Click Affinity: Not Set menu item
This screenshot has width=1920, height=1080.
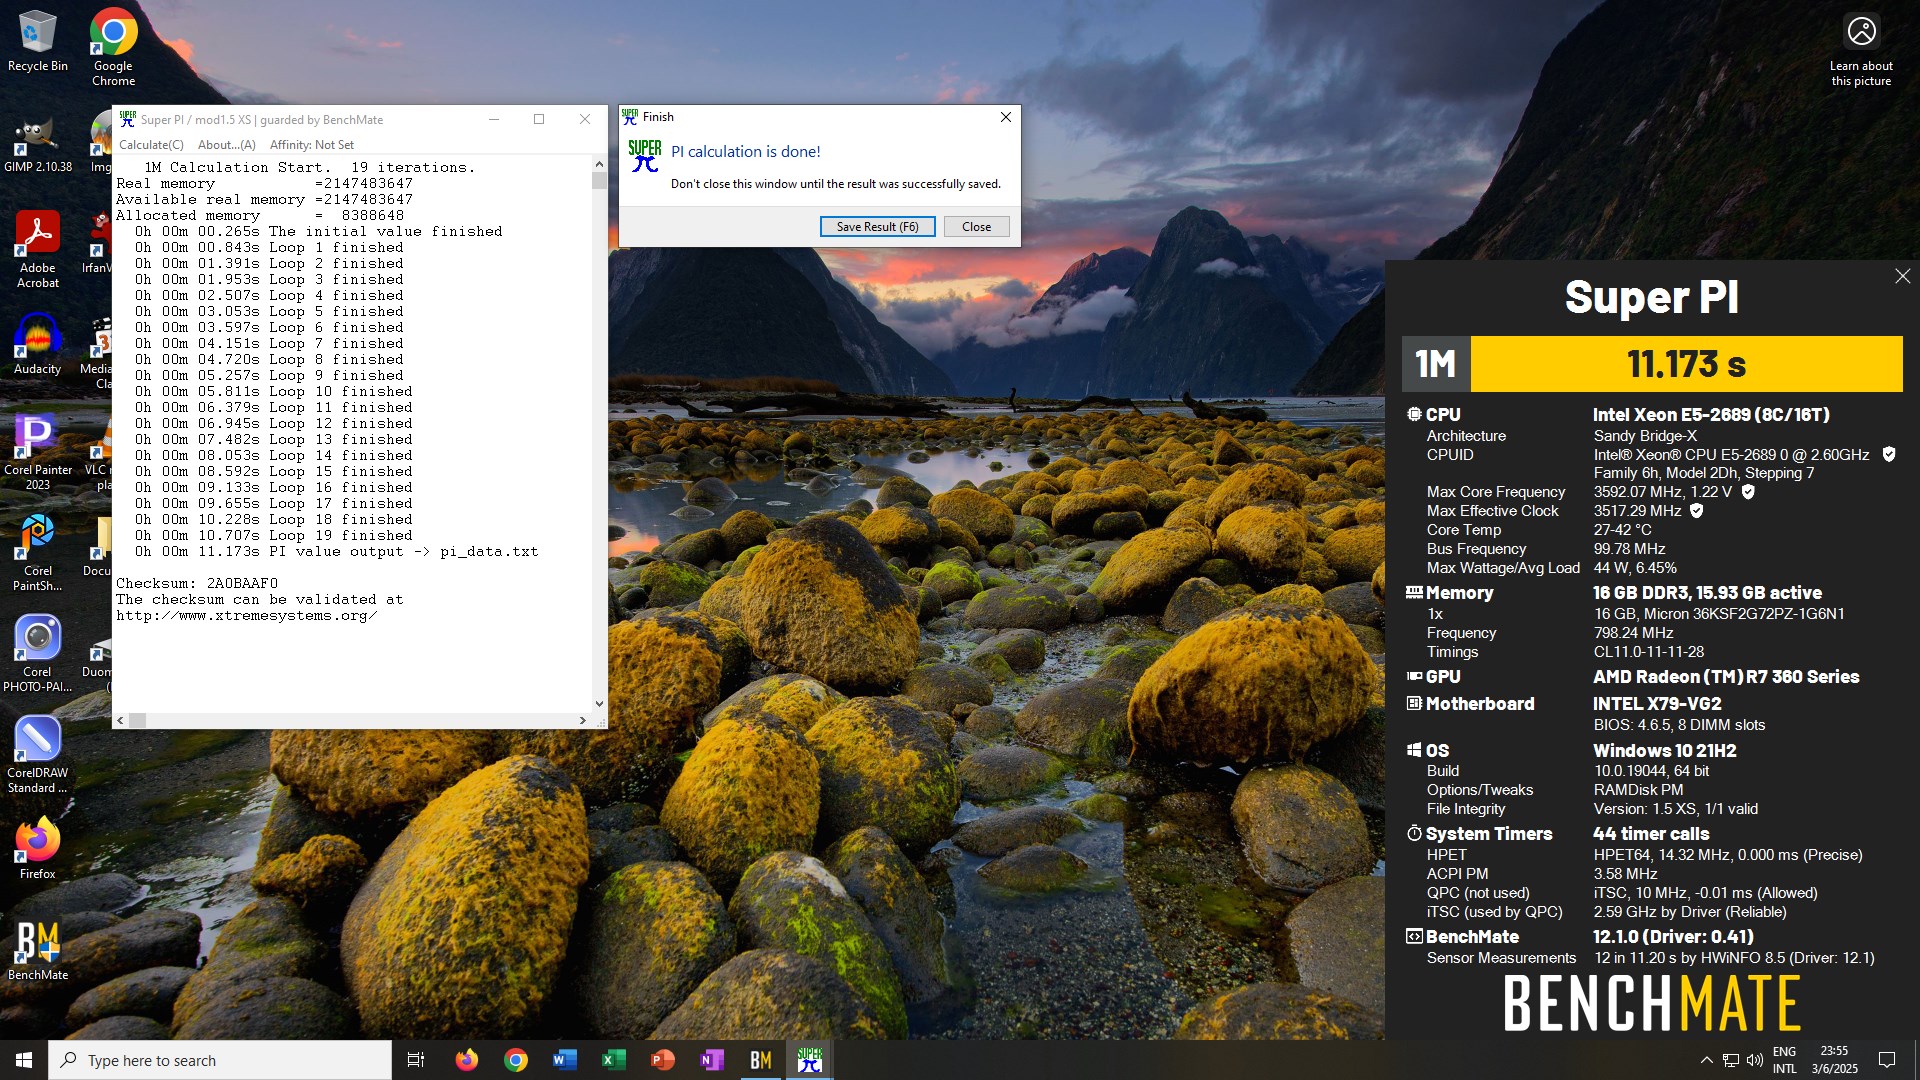click(312, 145)
